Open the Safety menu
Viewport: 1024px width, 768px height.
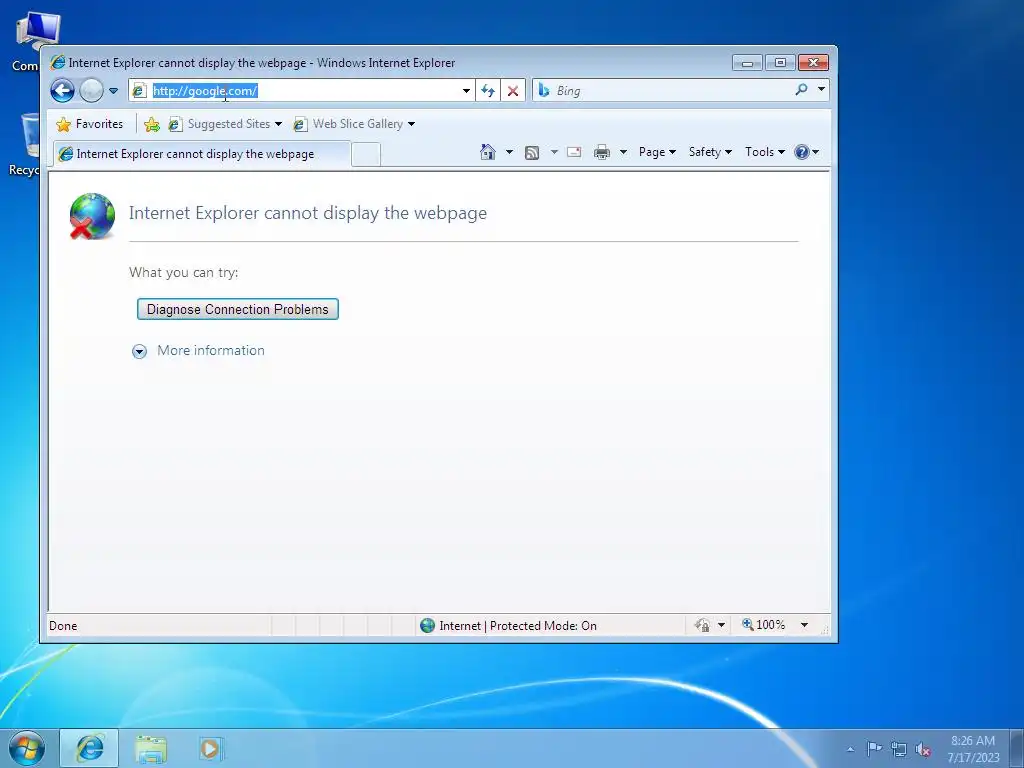[x=710, y=152]
